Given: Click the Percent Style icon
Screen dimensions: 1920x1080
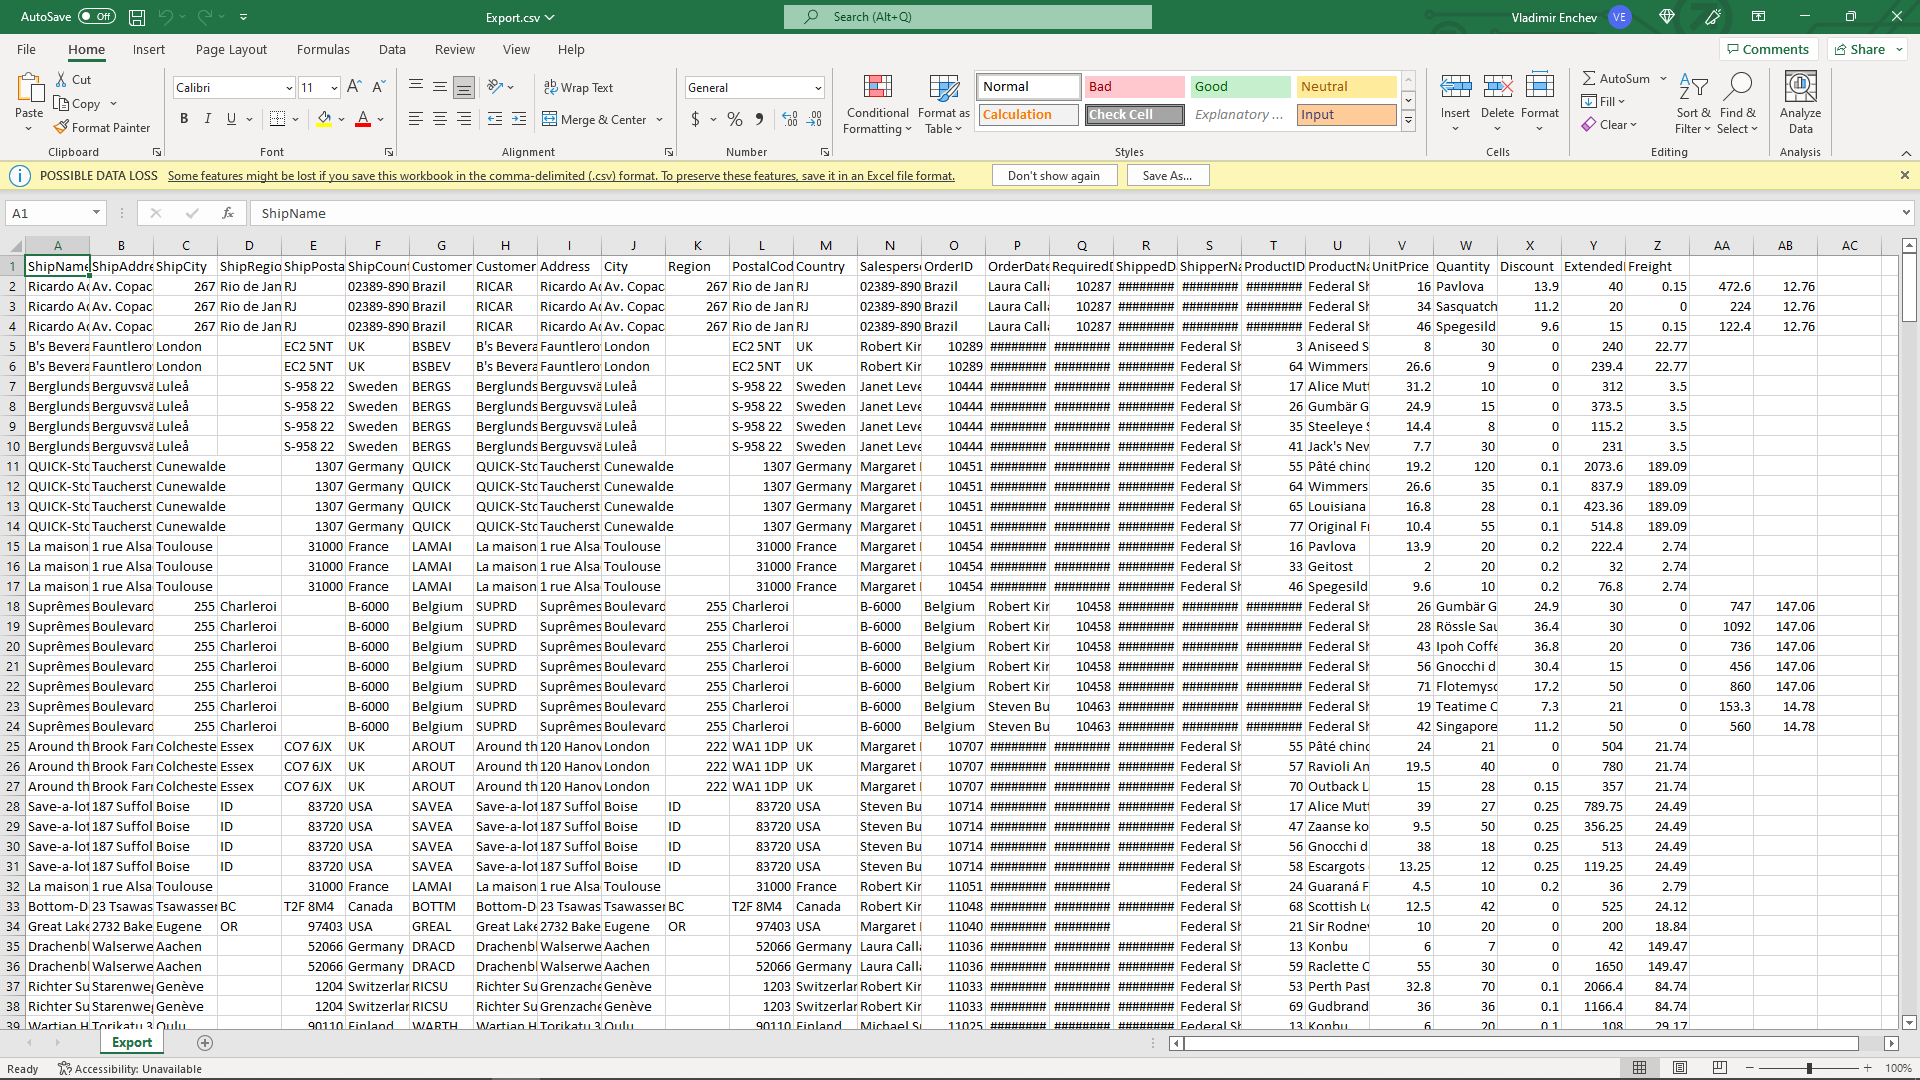Looking at the screenshot, I should pyautogui.click(x=735, y=120).
